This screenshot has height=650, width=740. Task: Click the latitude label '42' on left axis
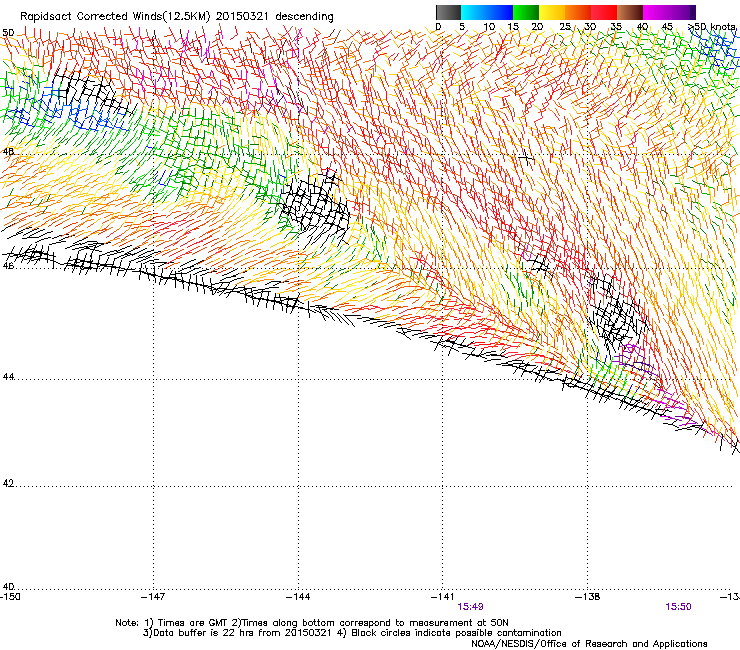(x=8, y=483)
